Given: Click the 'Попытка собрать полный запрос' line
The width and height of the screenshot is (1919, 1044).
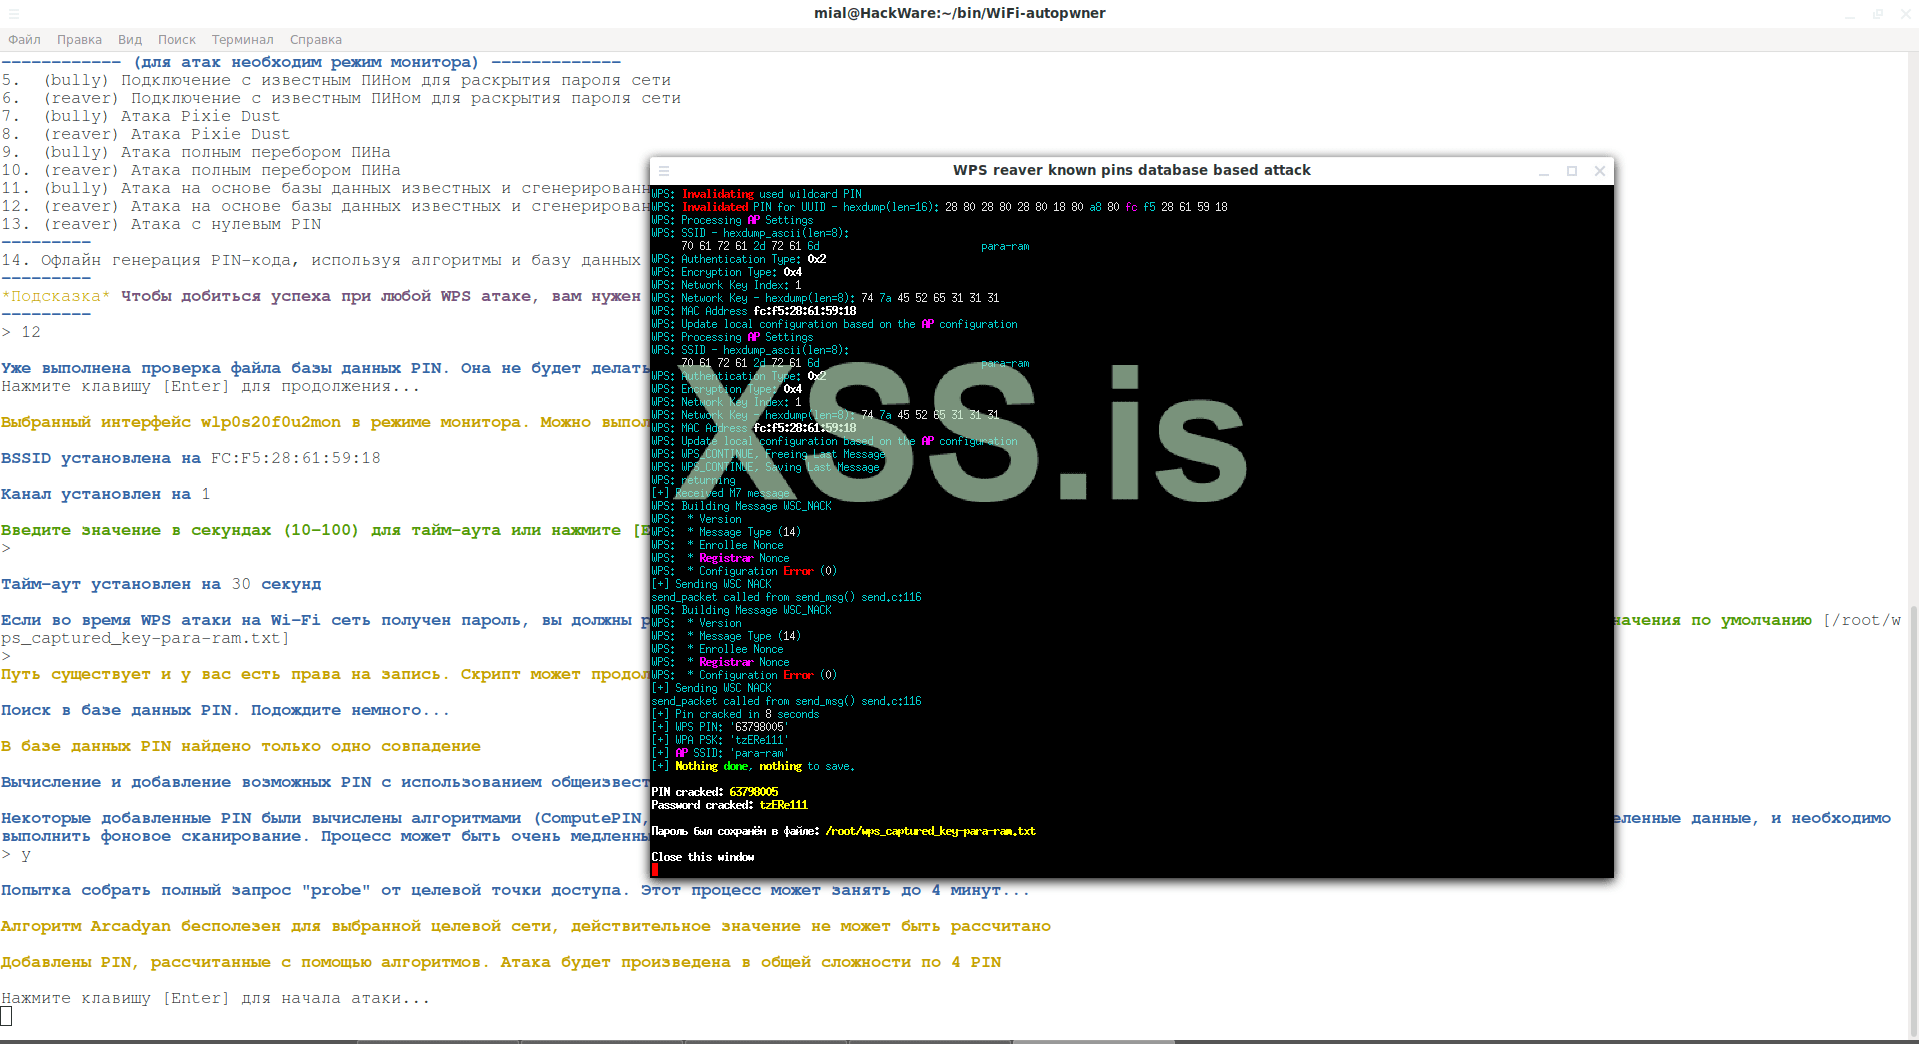Looking at the screenshot, I should coord(516,891).
